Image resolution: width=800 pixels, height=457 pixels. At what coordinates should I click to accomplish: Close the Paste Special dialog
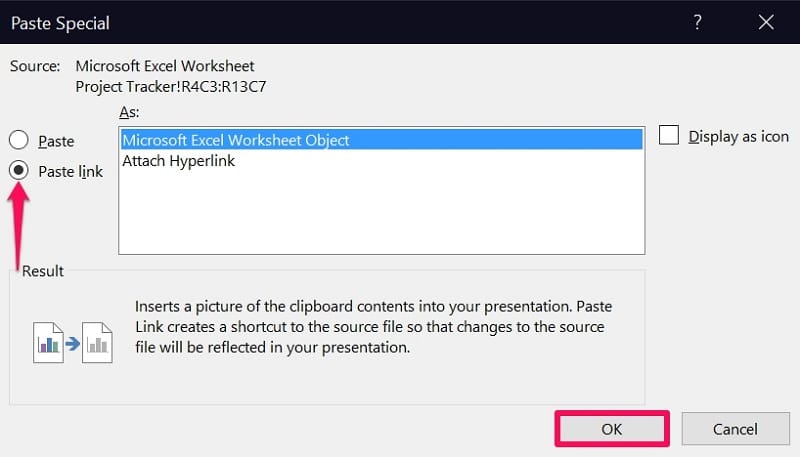coord(766,22)
